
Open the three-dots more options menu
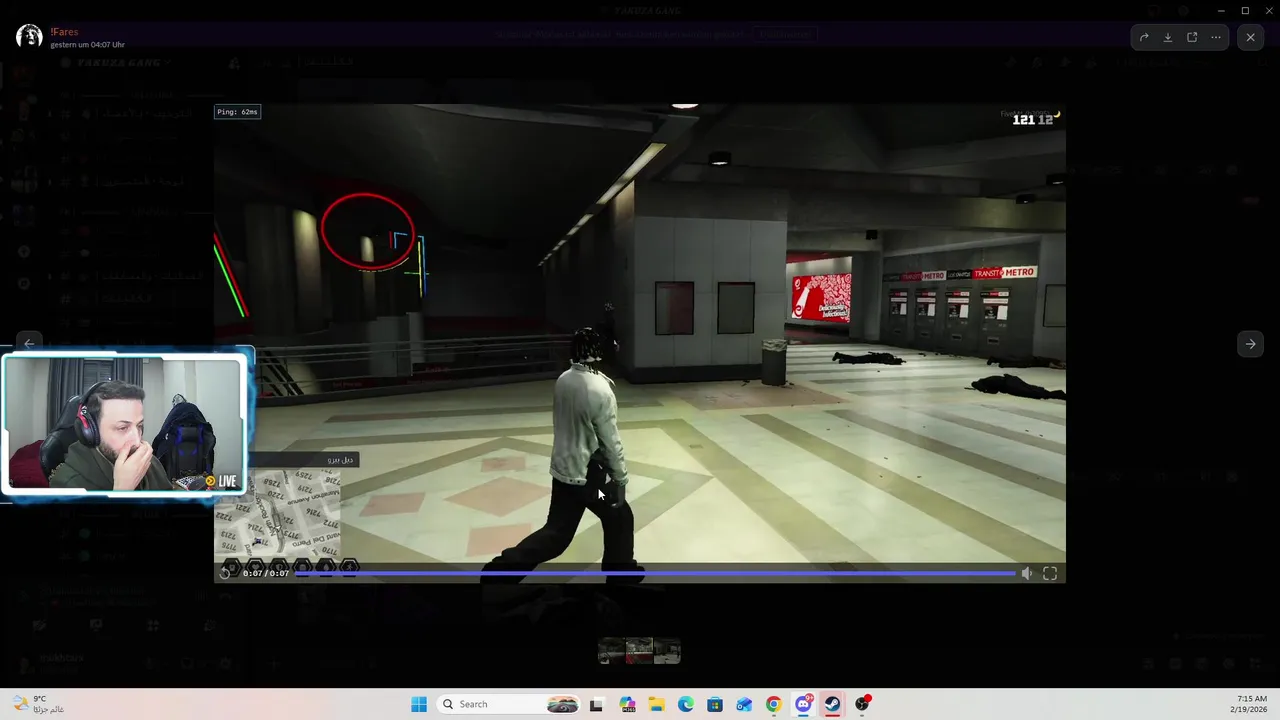(1216, 37)
